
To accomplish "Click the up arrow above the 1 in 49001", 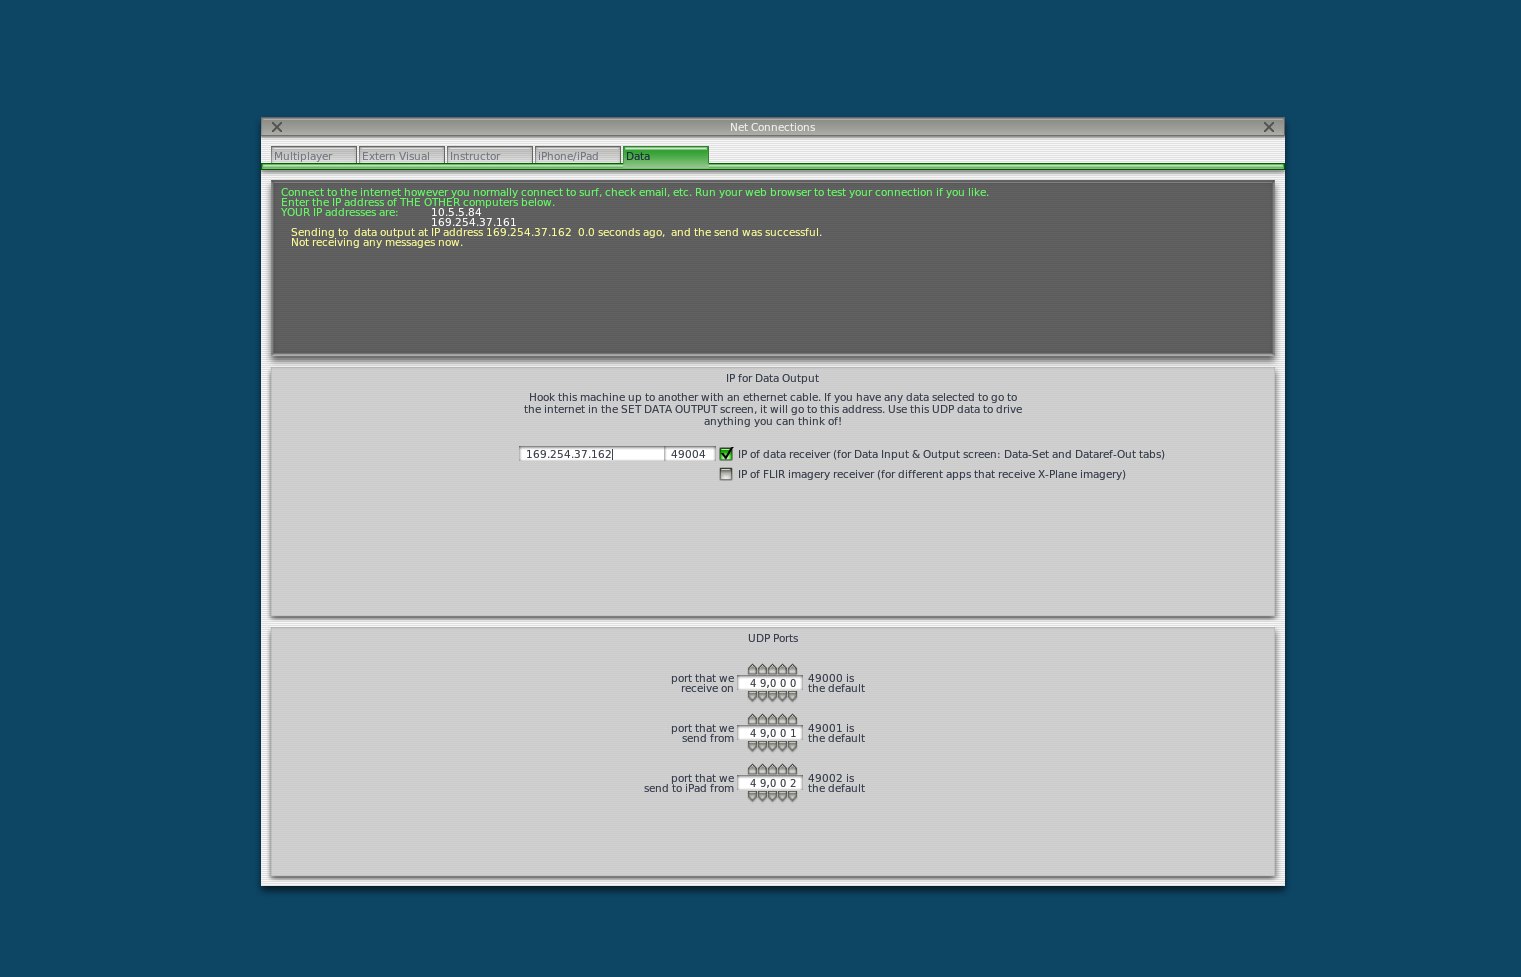I will pos(791,719).
